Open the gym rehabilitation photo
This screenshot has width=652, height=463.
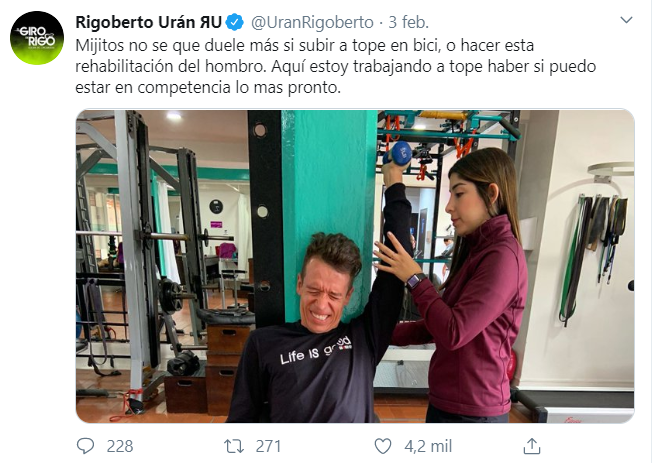(x=355, y=266)
